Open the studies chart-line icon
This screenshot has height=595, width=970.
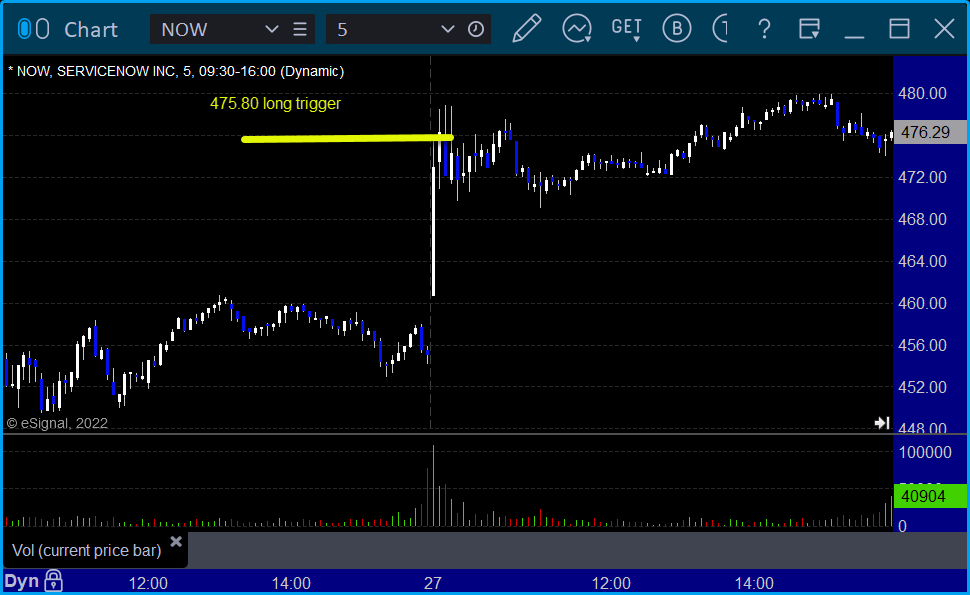coord(577,29)
